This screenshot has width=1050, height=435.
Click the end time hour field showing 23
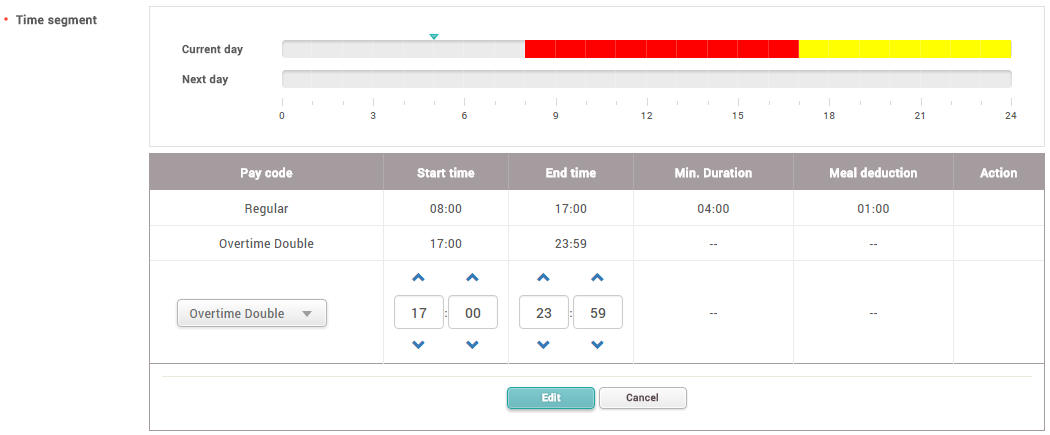544,313
